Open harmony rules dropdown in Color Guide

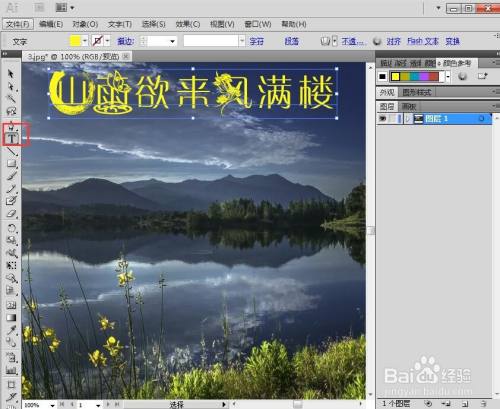(448, 77)
